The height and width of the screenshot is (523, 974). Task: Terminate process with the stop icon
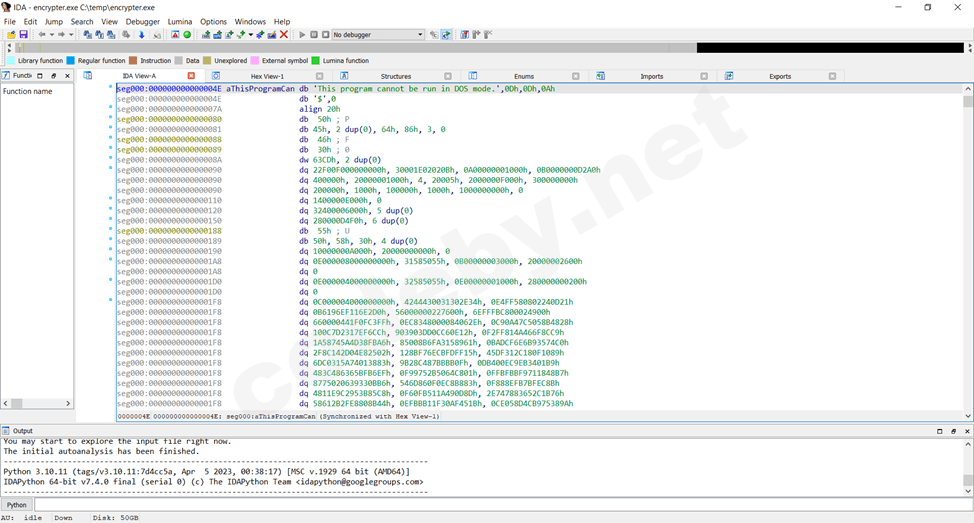325,34
